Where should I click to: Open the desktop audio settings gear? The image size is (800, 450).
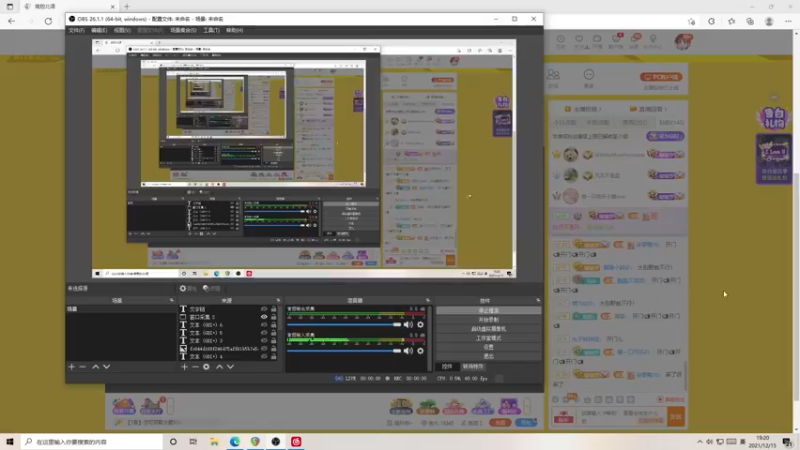[x=420, y=324]
